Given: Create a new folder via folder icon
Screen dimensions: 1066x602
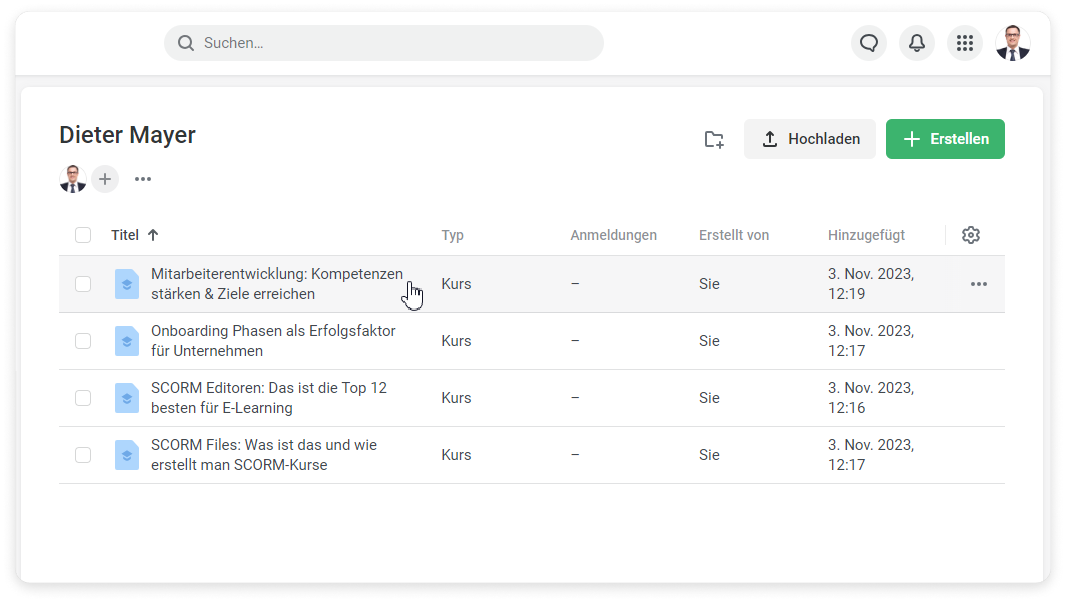Looking at the screenshot, I should 714,139.
